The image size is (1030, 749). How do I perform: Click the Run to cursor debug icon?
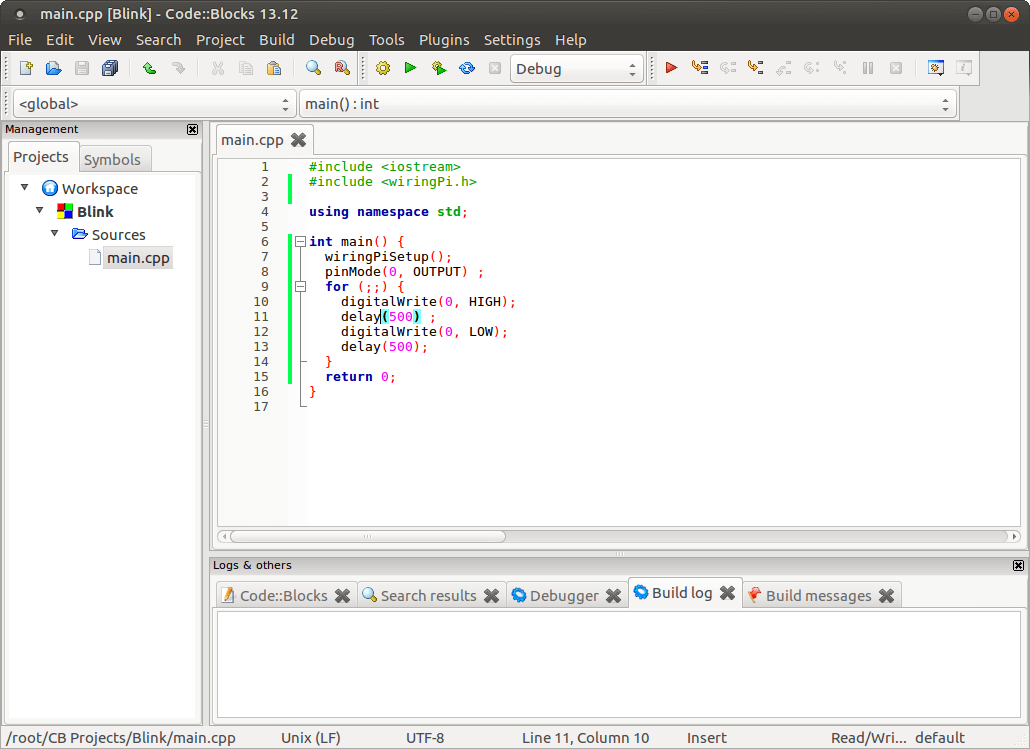[700, 68]
